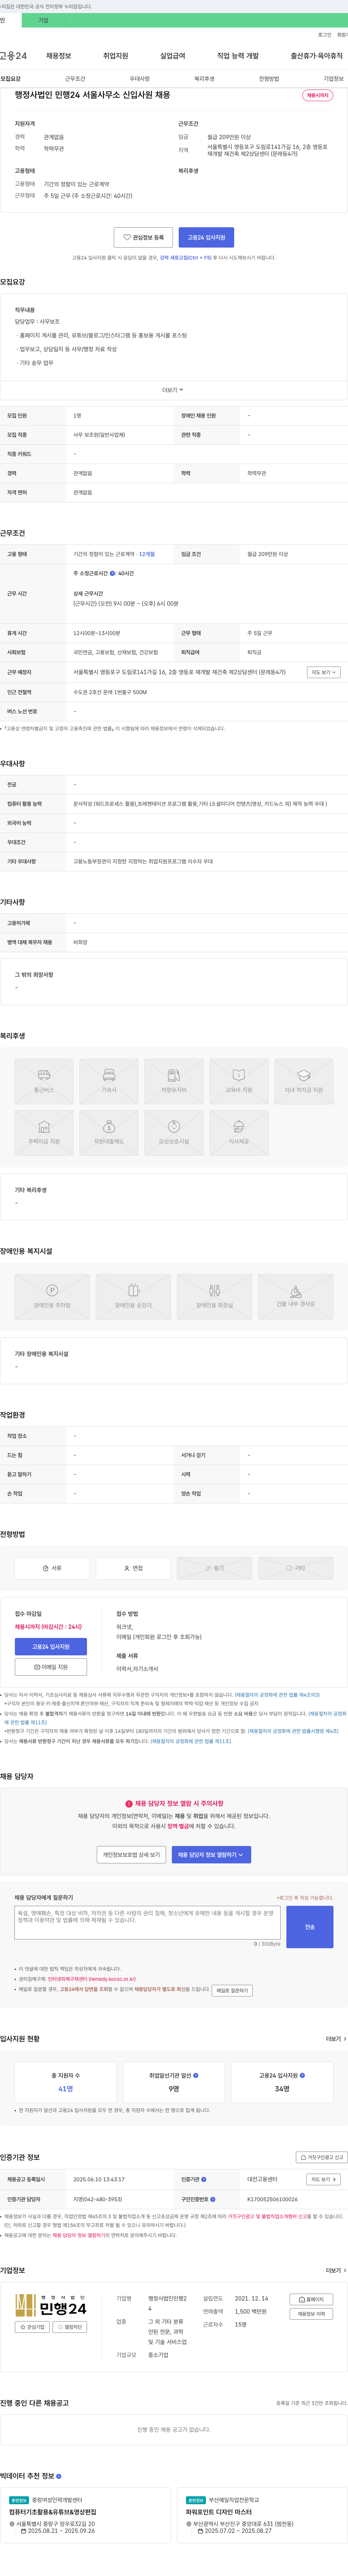348x2576 pixels.
Task: Jump to the 근무조건 section tab
Action: pos(75,79)
